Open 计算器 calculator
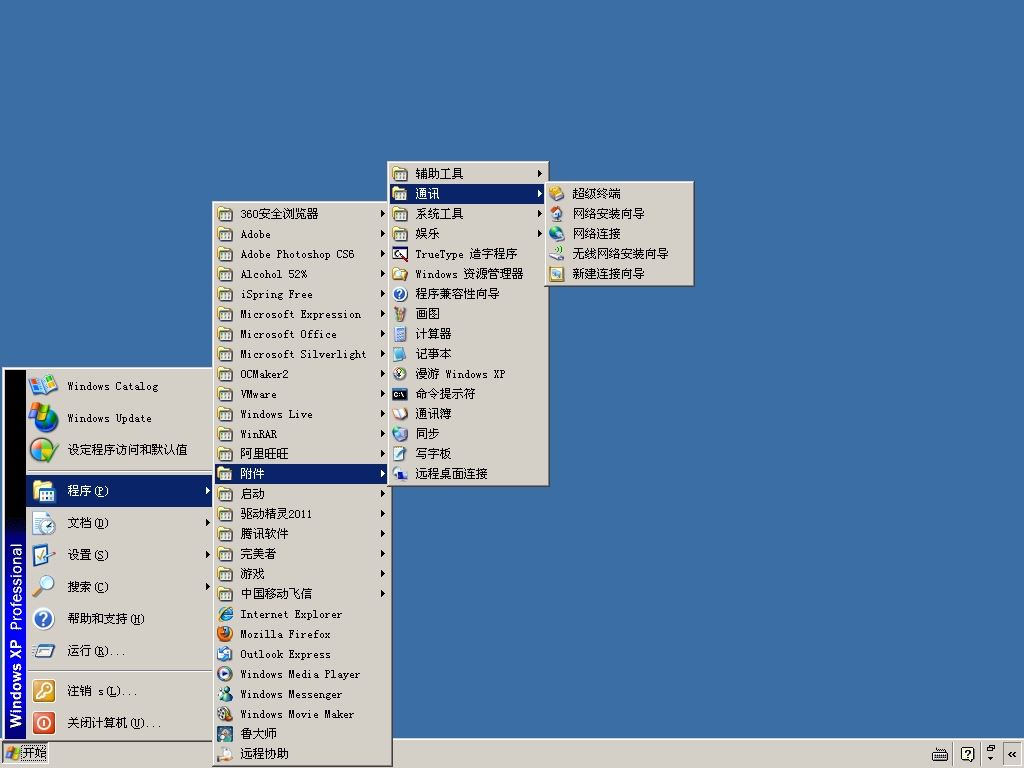The height and width of the screenshot is (768, 1024). tap(468, 334)
